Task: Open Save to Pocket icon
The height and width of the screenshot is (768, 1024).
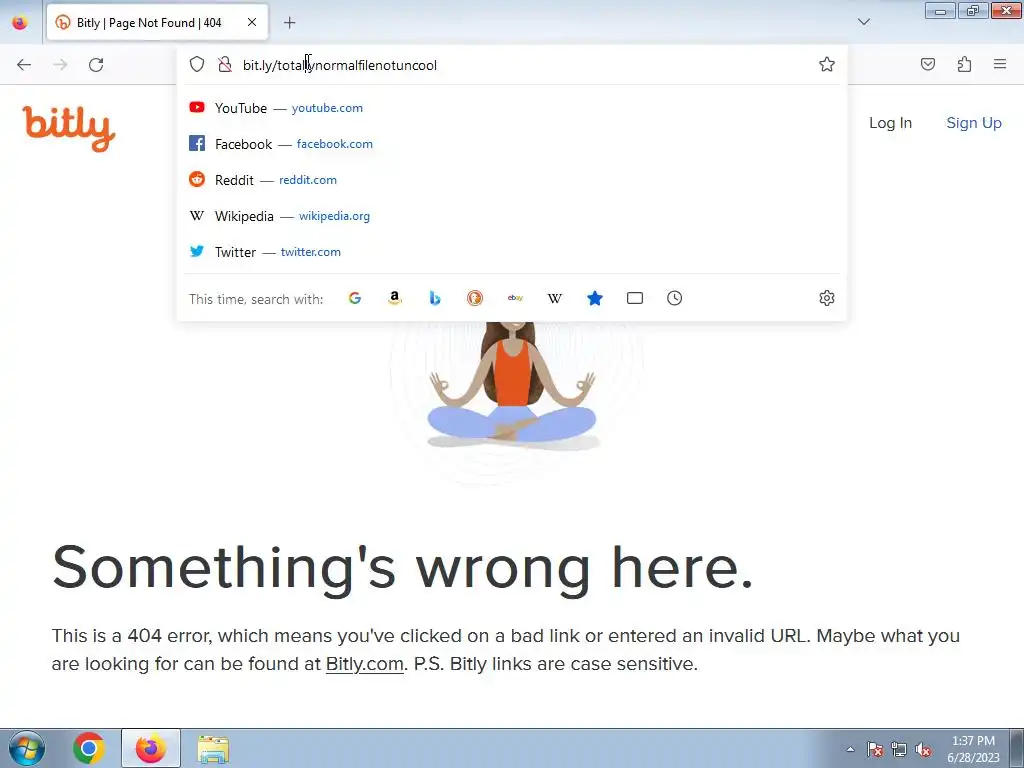Action: tap(928, 64)
